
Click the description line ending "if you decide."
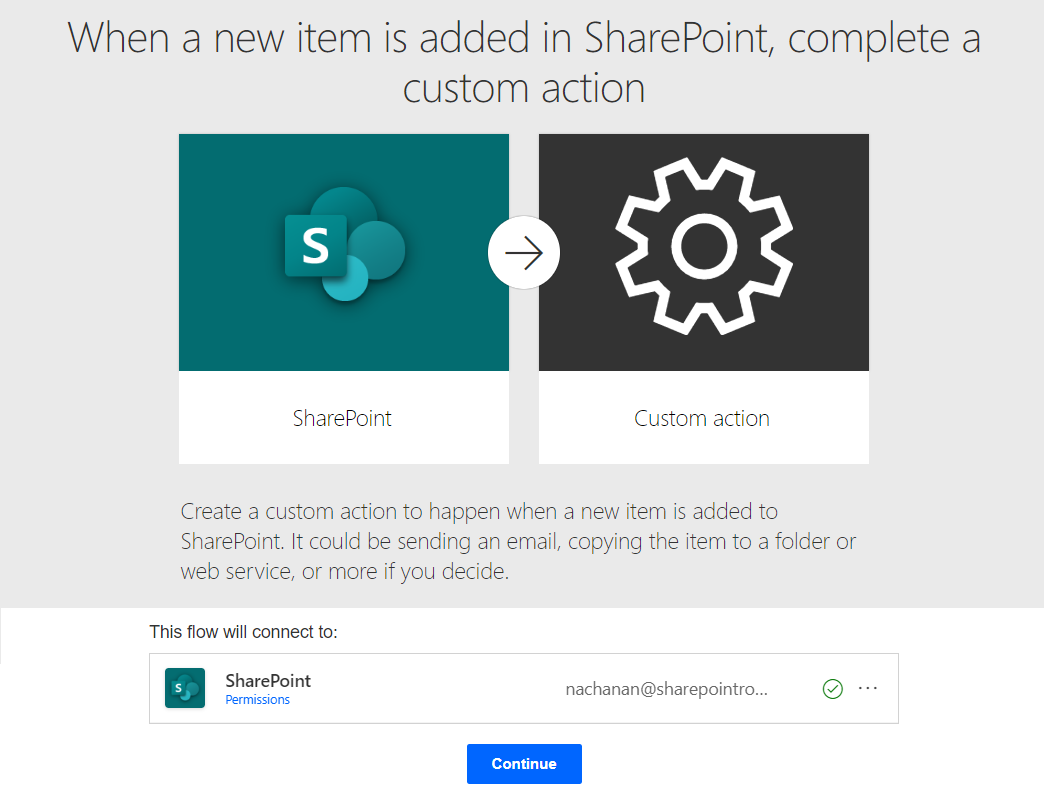click(x=345, y=572)
